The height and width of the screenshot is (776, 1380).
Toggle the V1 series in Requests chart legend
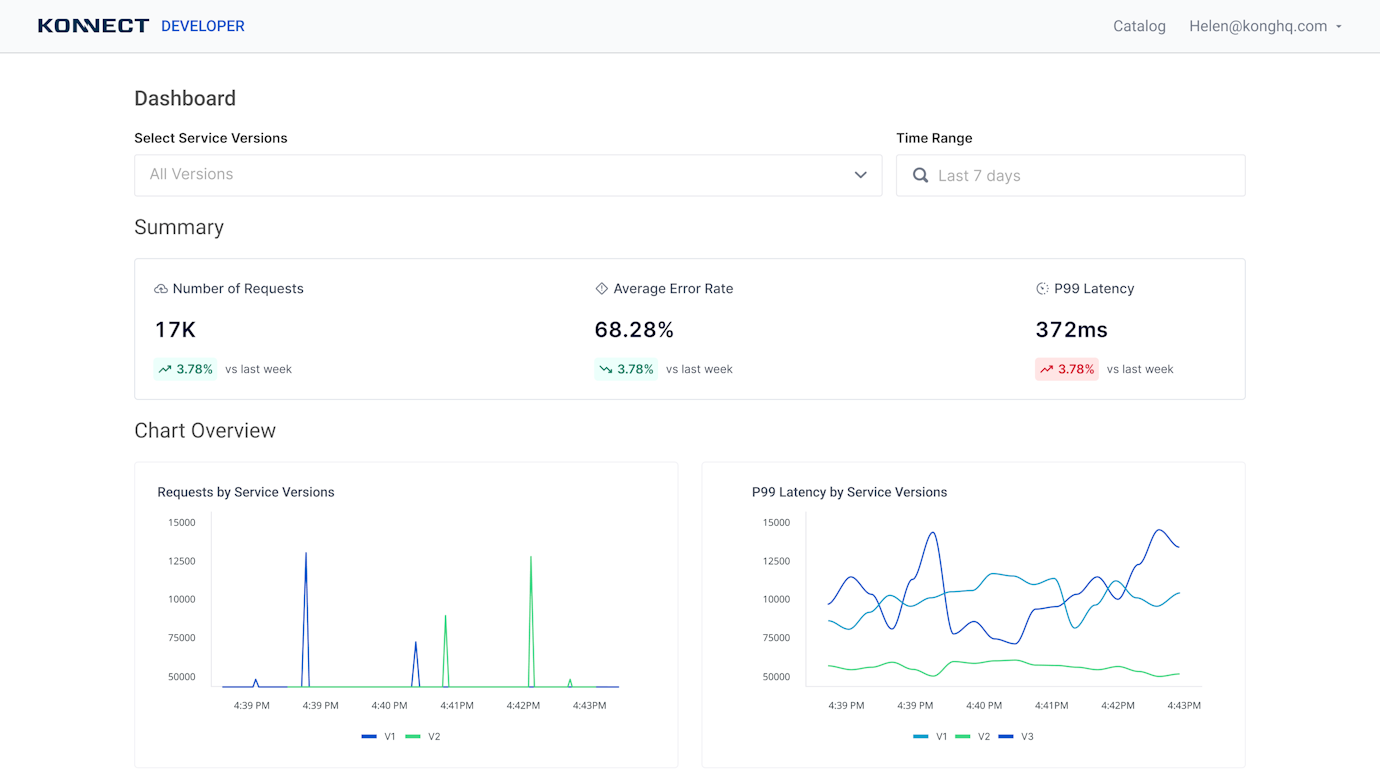pyautogui.click(x=380, y=736)
